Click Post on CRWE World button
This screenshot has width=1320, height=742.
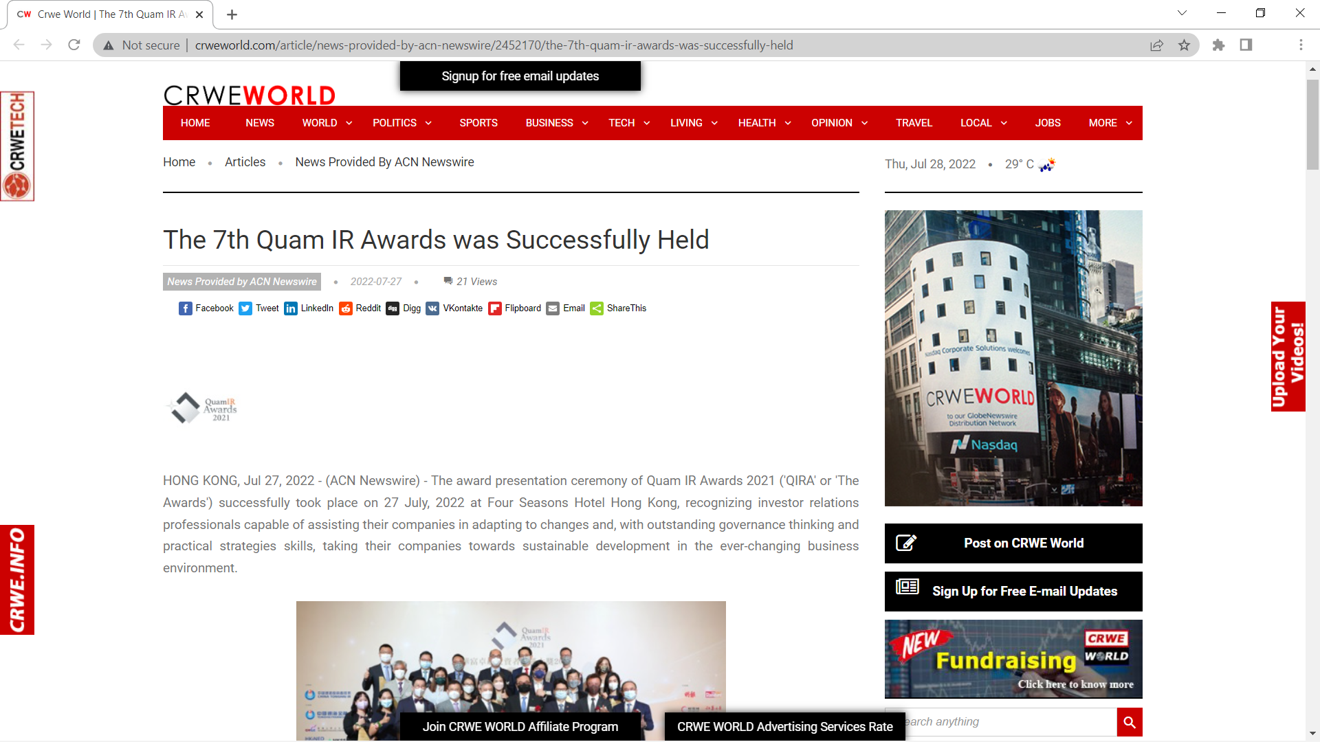(1013, 544)
